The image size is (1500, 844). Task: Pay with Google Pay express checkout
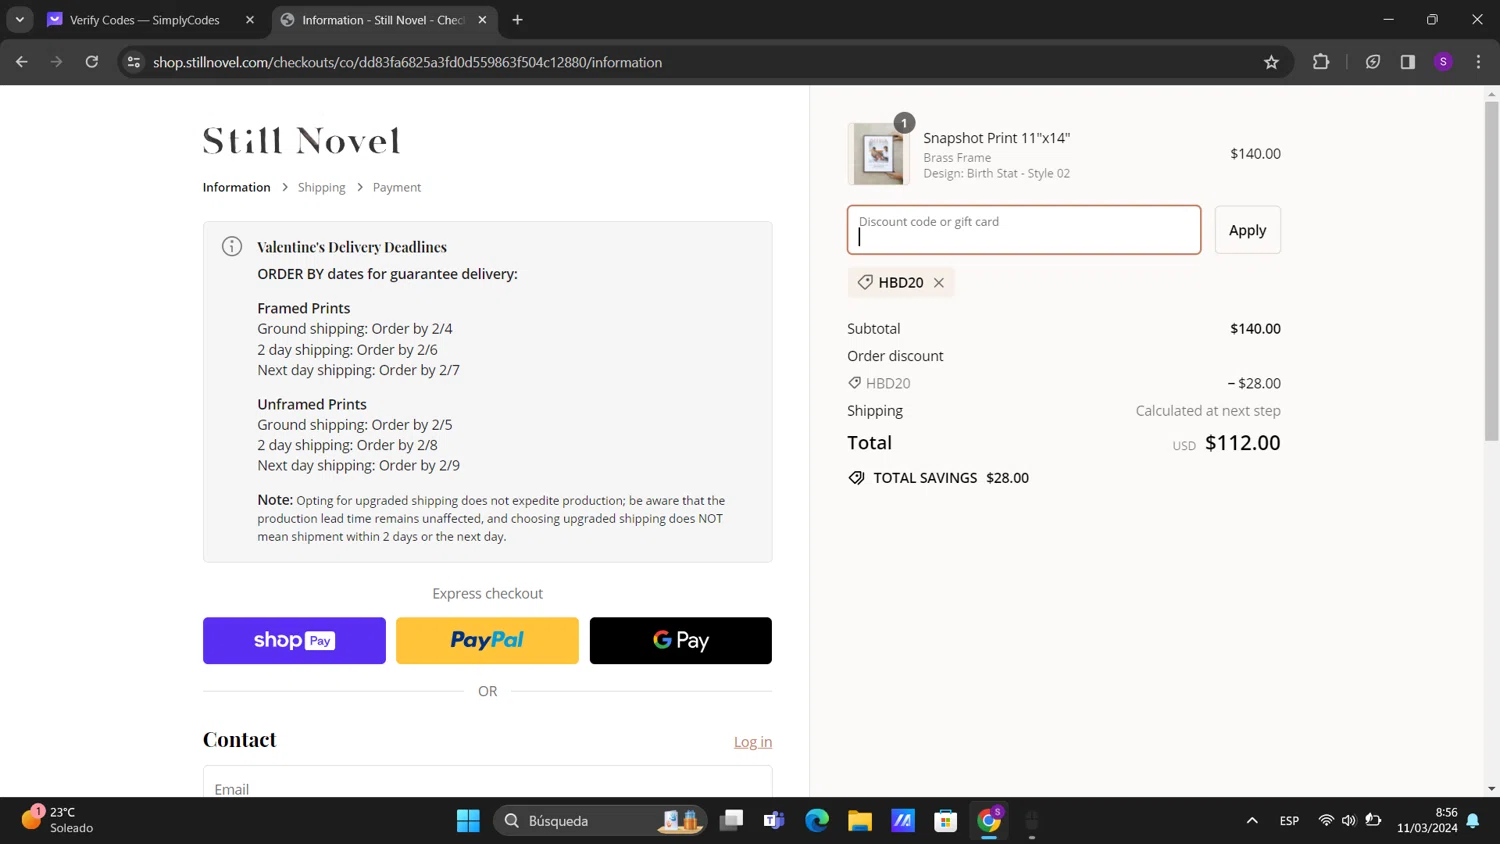click(681, 641)
